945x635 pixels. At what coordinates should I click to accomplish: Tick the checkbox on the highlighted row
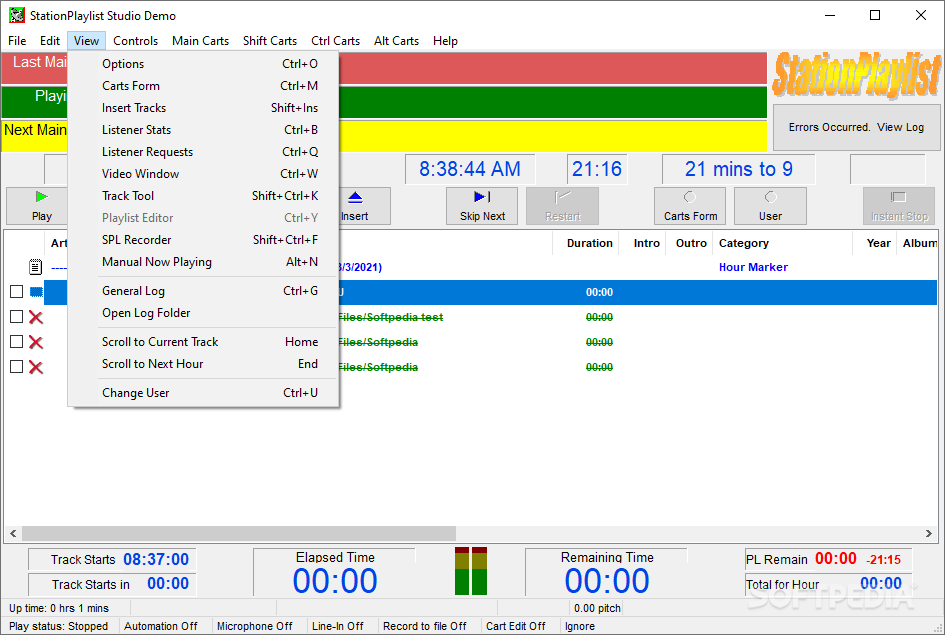pos(17,292)
